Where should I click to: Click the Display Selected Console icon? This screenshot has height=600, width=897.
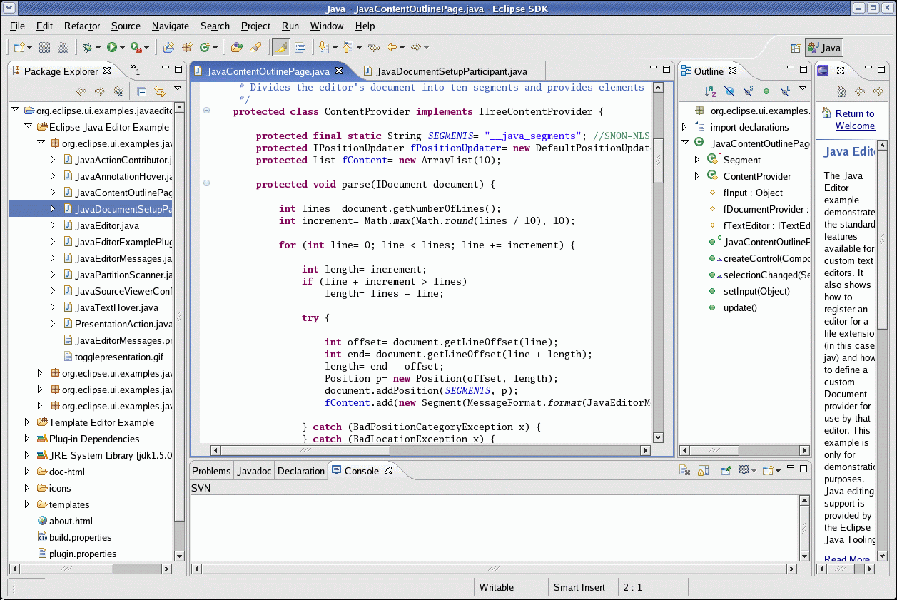(744, 470)
